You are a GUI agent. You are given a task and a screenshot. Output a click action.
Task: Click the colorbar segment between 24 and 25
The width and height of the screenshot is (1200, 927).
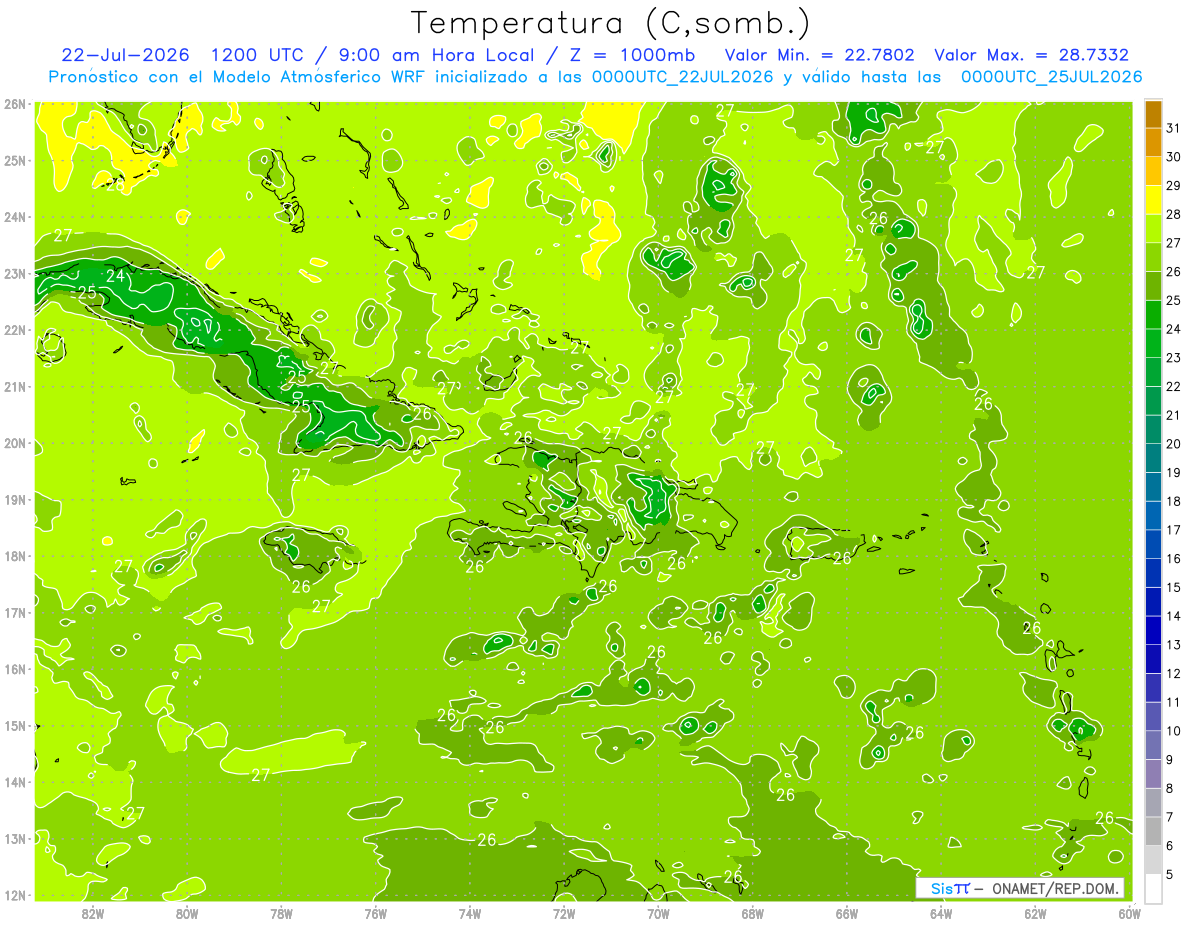pos(1153,315)
